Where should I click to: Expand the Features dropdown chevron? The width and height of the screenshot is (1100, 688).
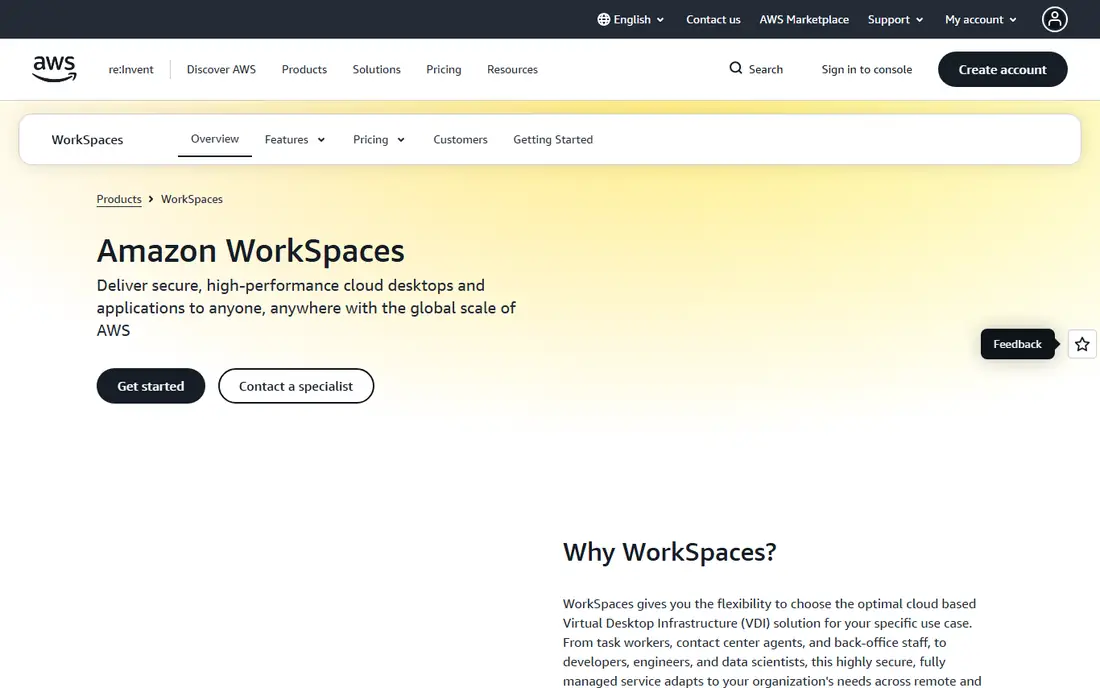point(321,140)
